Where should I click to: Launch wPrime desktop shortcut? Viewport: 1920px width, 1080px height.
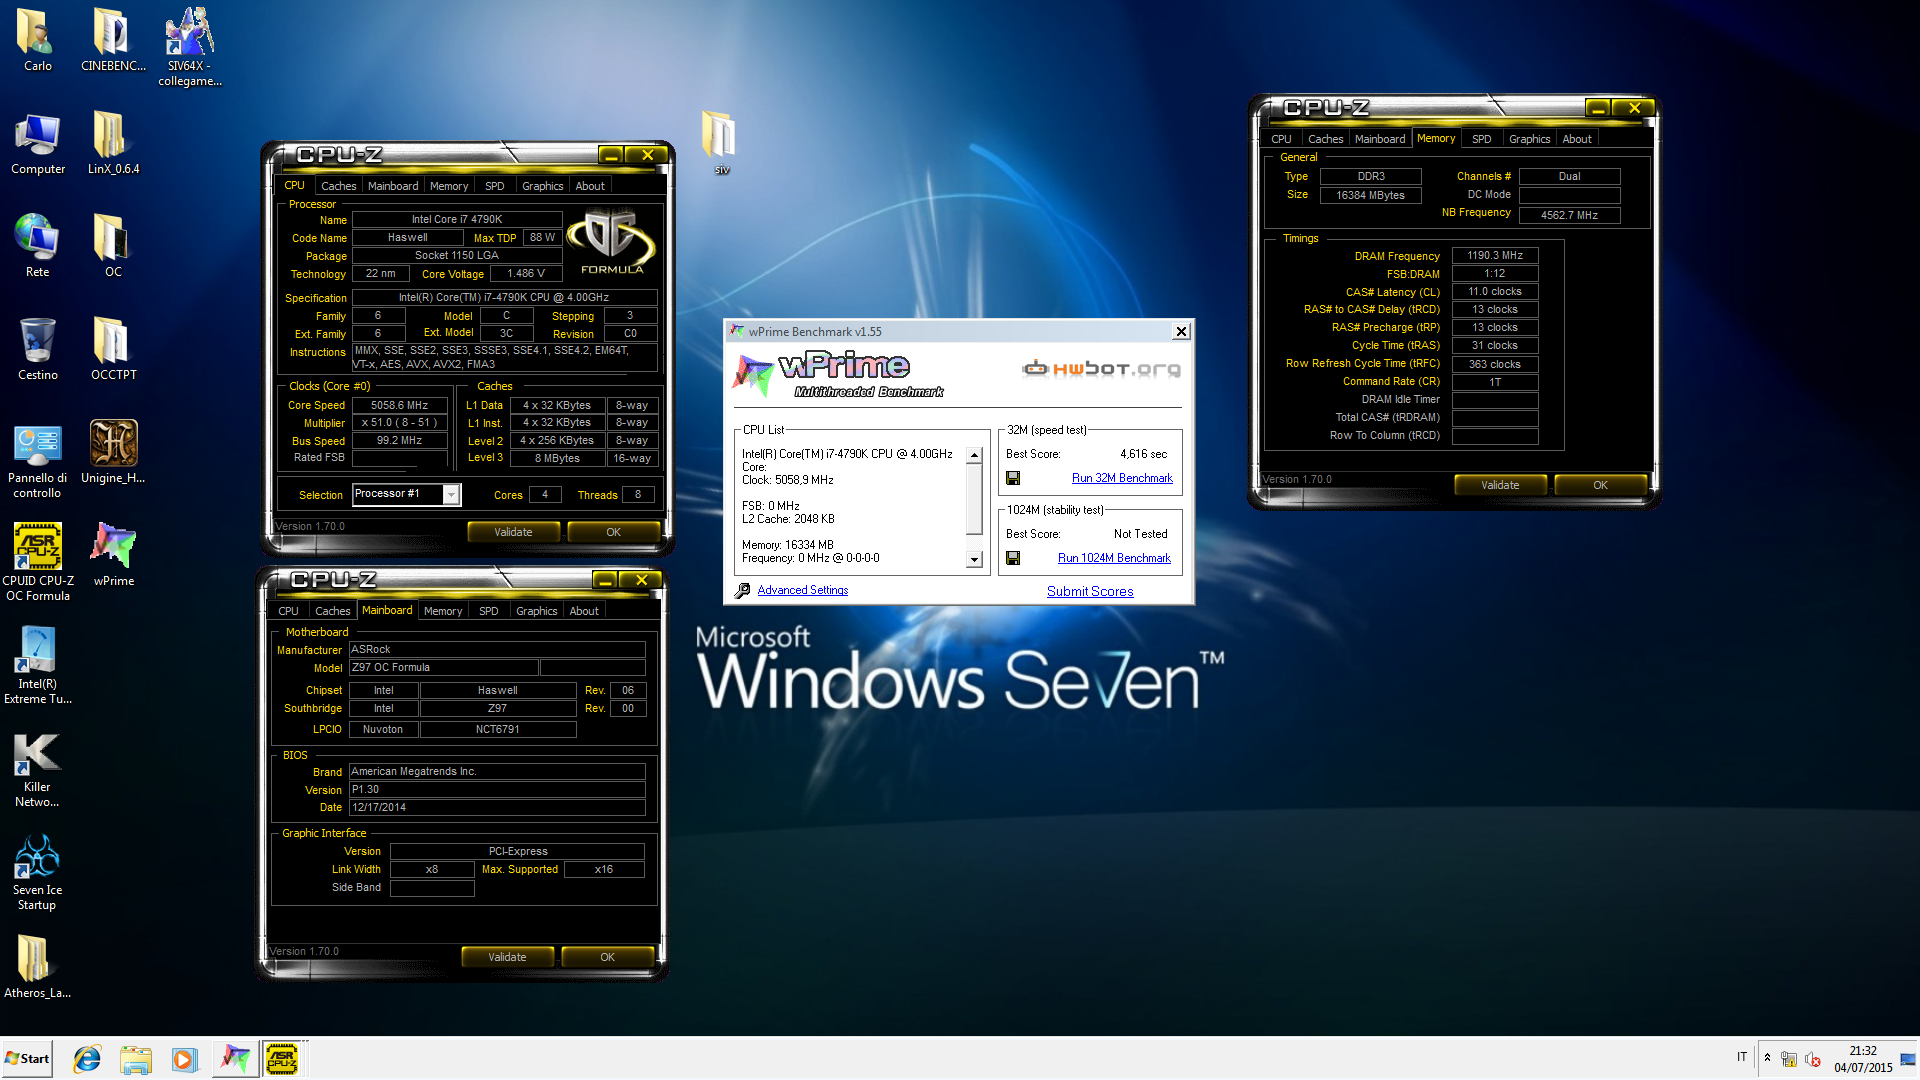[x=113, y=555]
